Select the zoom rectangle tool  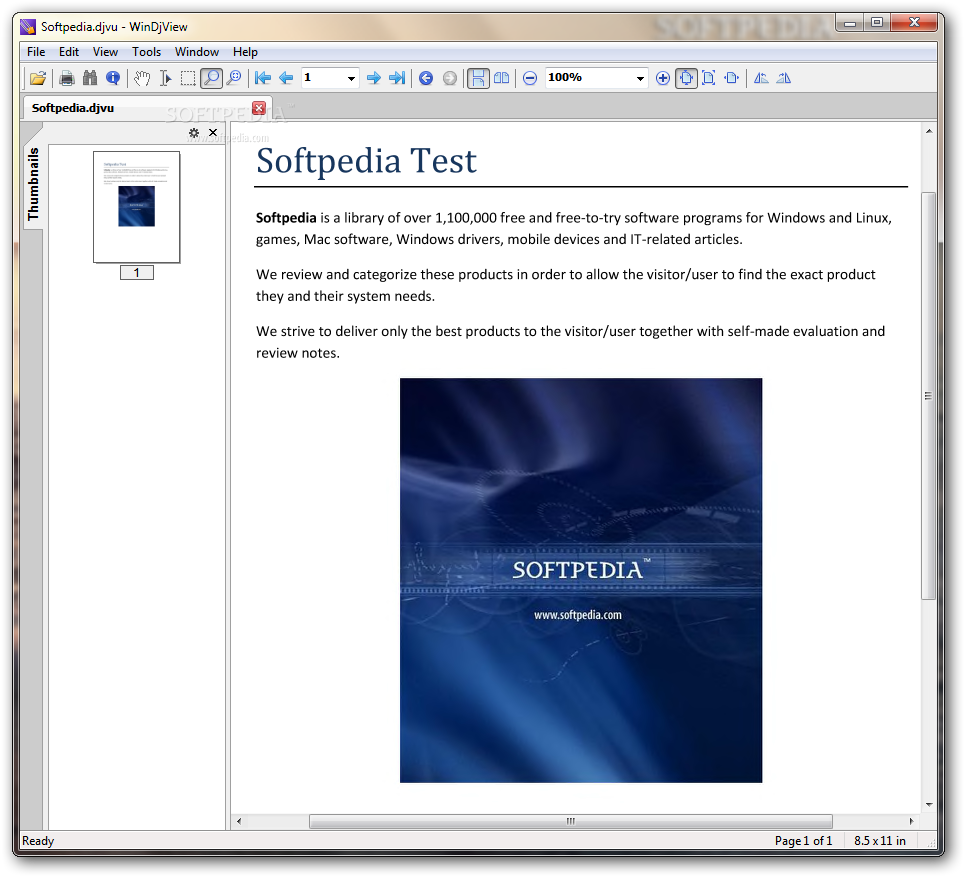[234, 78]
